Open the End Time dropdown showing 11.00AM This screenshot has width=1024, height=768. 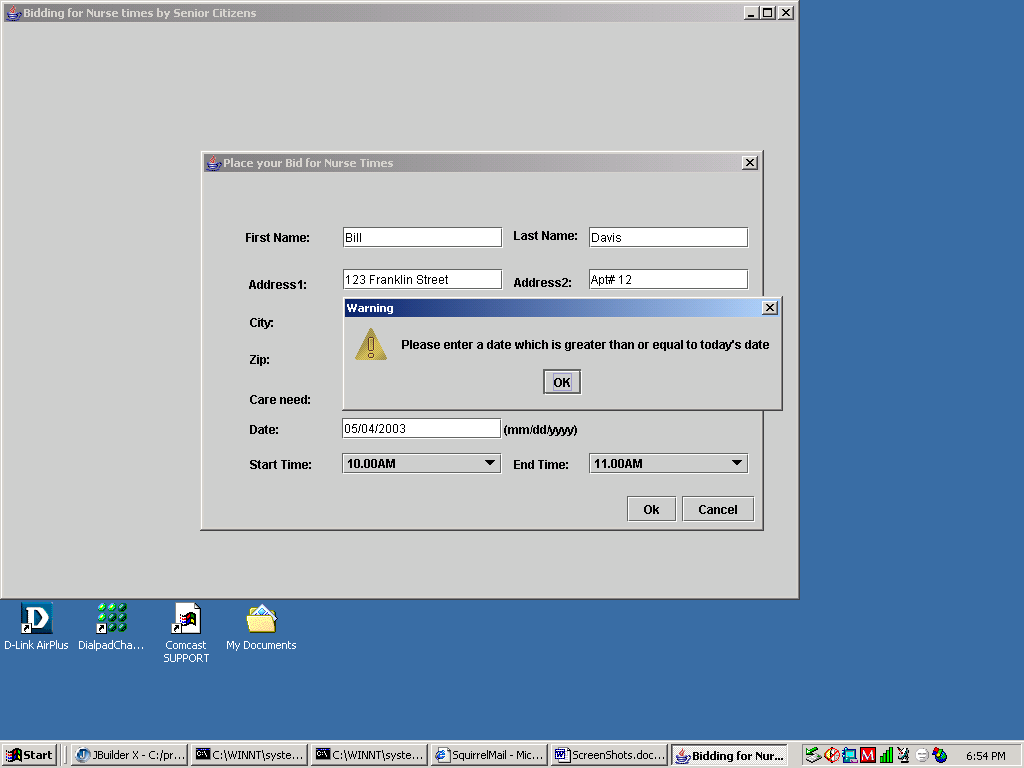(668, 464)
